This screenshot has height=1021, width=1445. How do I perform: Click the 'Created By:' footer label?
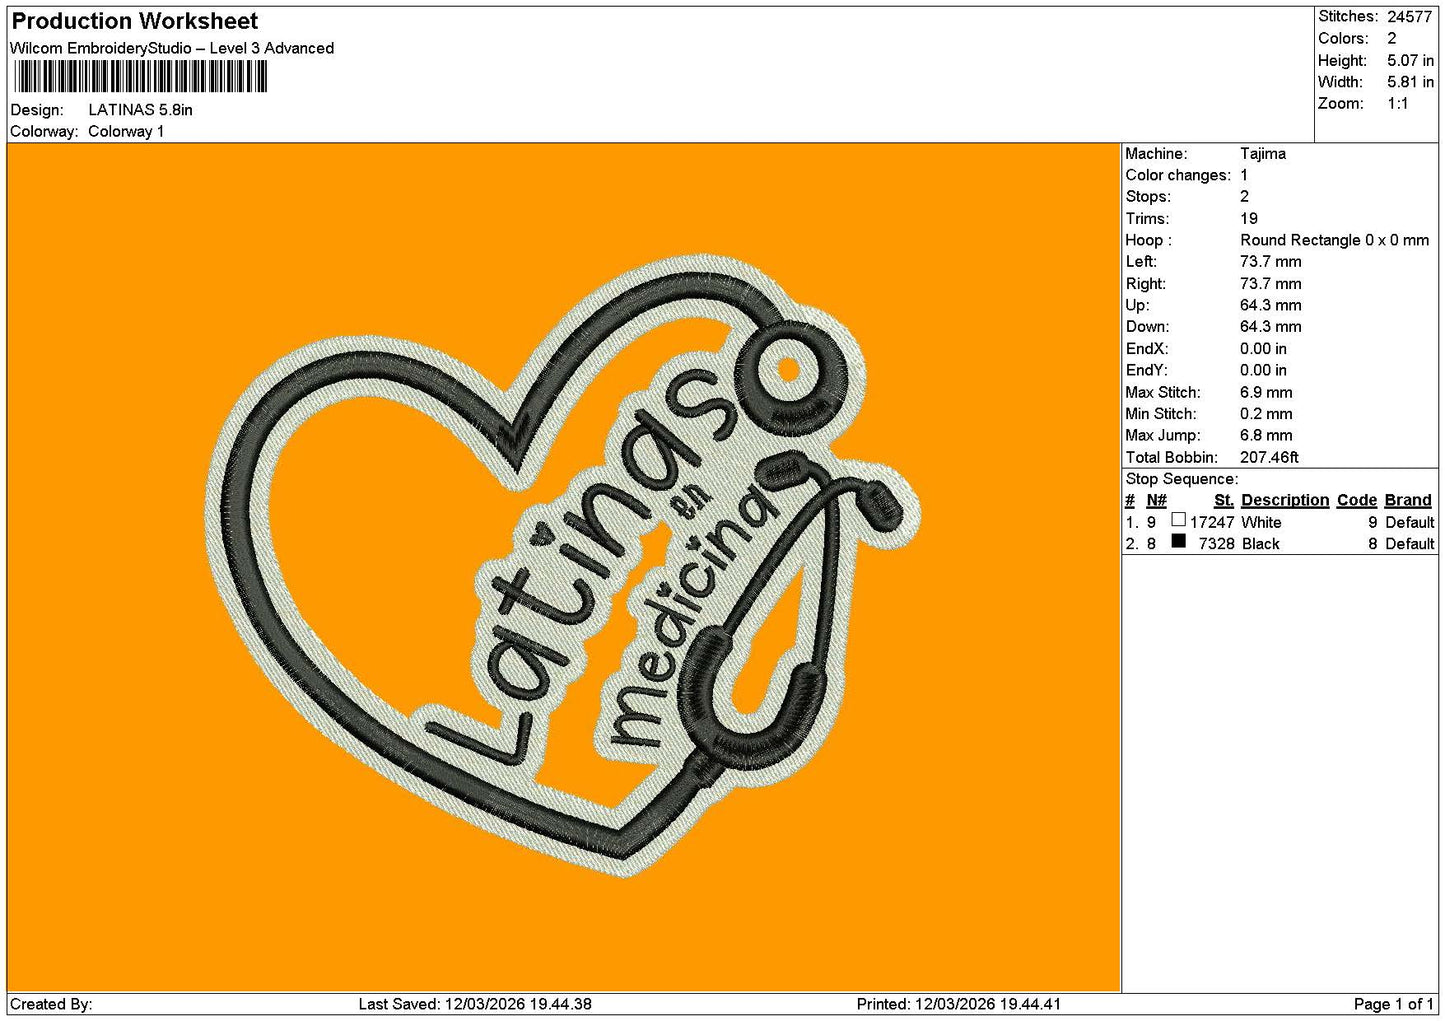tap(51, 1004)
